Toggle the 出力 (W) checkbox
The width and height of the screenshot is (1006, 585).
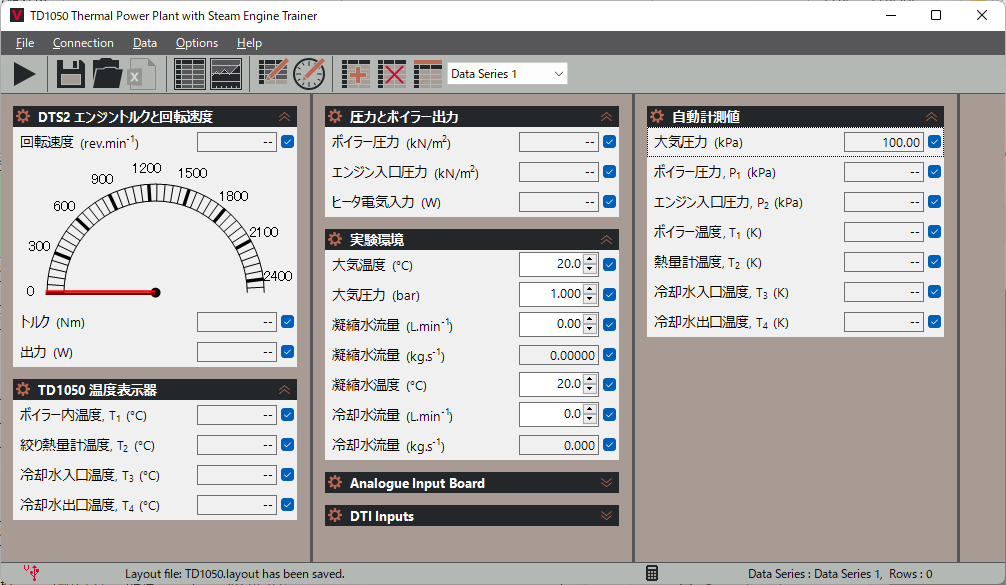(287, 352)
